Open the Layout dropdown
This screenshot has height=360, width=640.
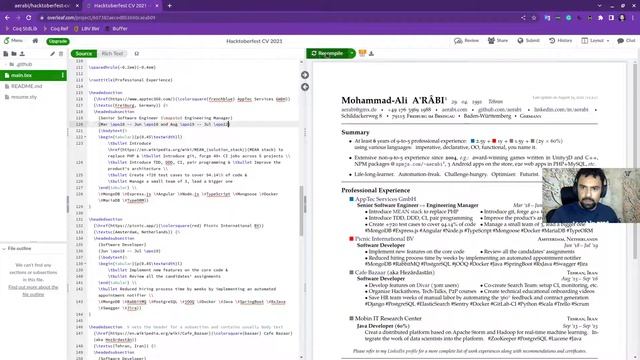[x=595, y=41]
